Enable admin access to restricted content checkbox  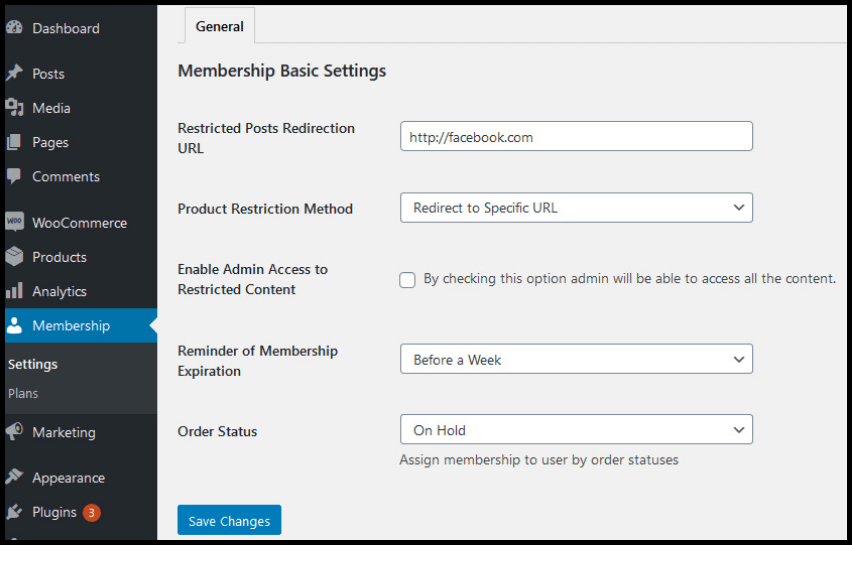point(408,280)
